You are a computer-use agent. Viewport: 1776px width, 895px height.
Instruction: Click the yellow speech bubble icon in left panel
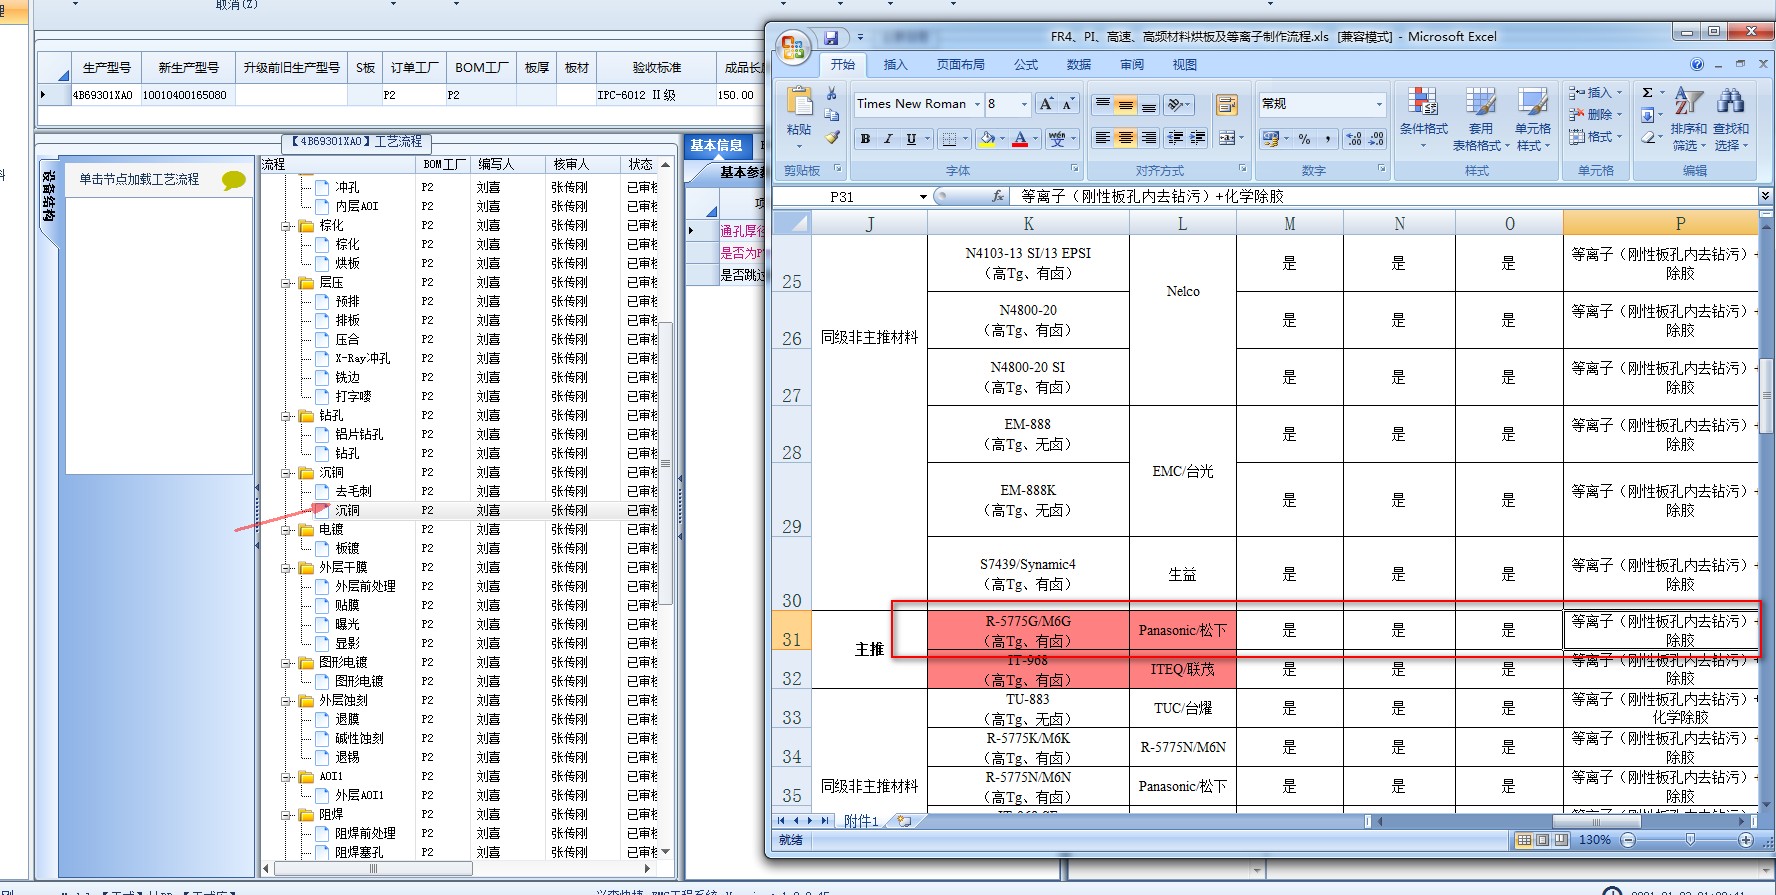tap(234, 180)
